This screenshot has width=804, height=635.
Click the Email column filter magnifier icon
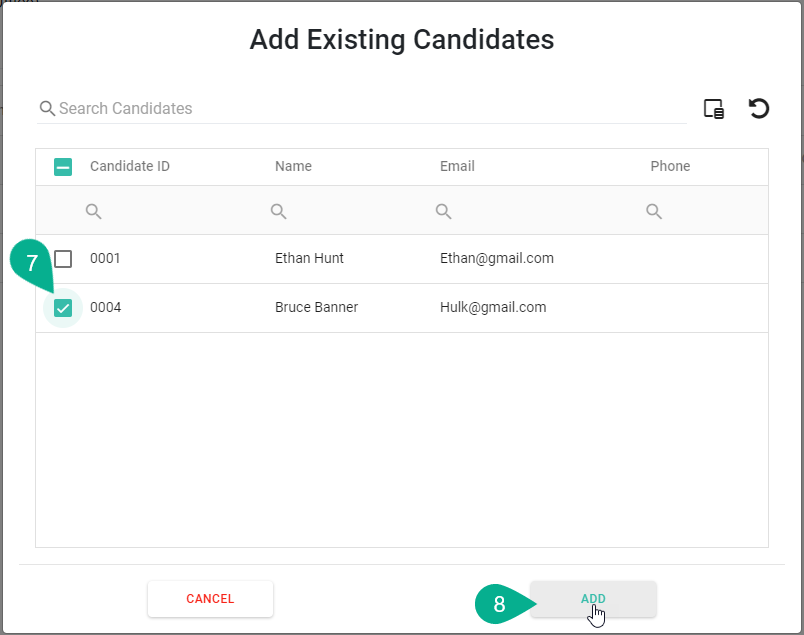[x=444, y=211]
